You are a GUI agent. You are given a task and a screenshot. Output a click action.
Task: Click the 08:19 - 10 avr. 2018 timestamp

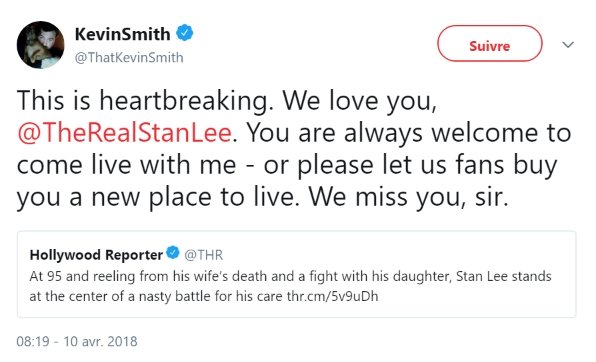(x=77, y=341)
